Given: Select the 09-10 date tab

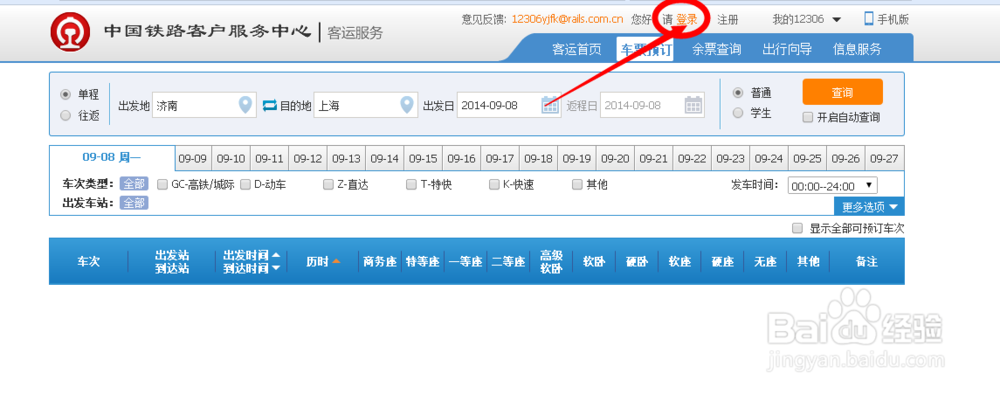Looking at the screenshot, I should (x=231, y=159).
